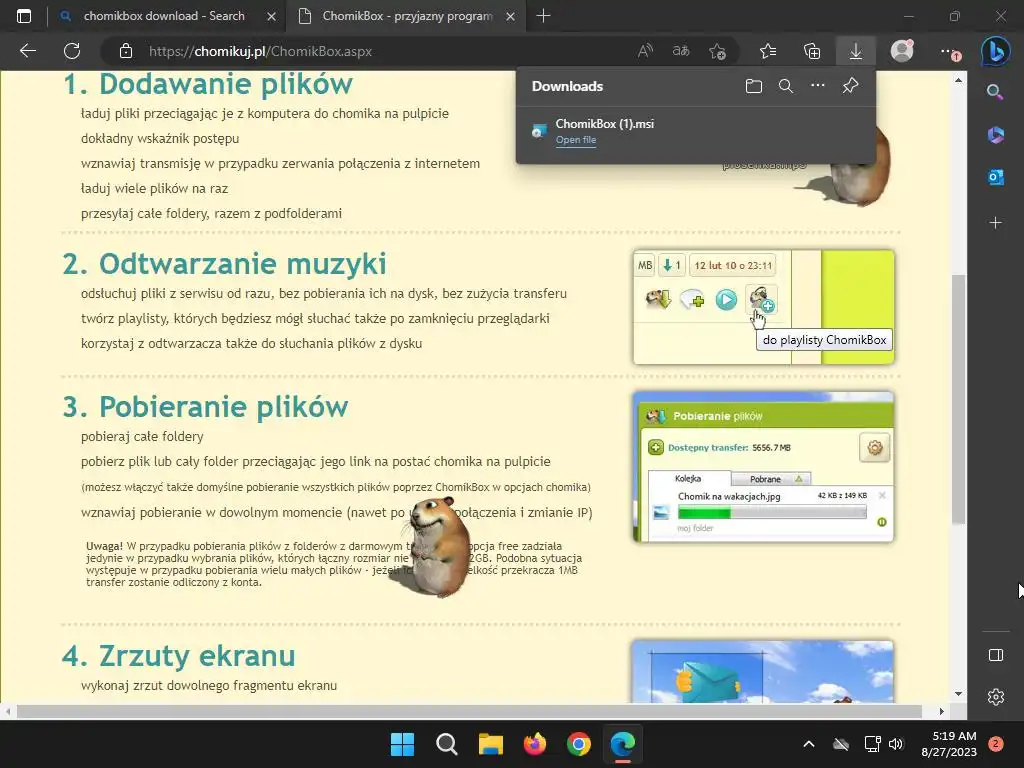Open volume control in system tray
Viewport: 1024px width, 768px height.
pos(896,744)
